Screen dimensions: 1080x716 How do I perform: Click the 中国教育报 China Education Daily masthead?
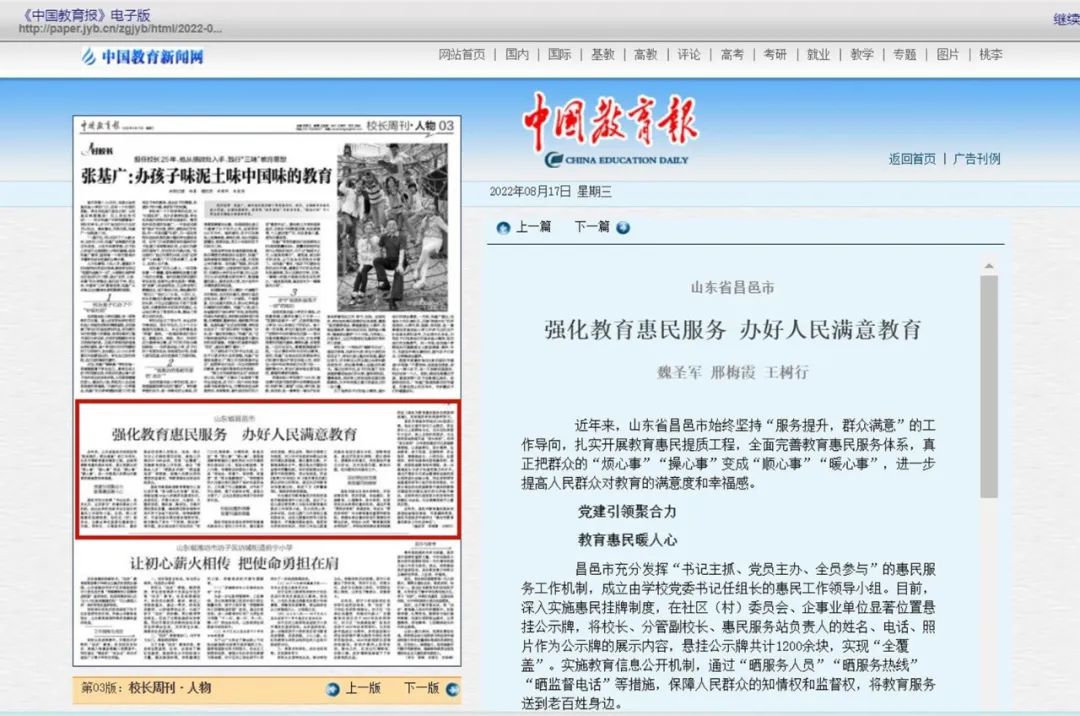pyautogui.click(x=610, y=132)
